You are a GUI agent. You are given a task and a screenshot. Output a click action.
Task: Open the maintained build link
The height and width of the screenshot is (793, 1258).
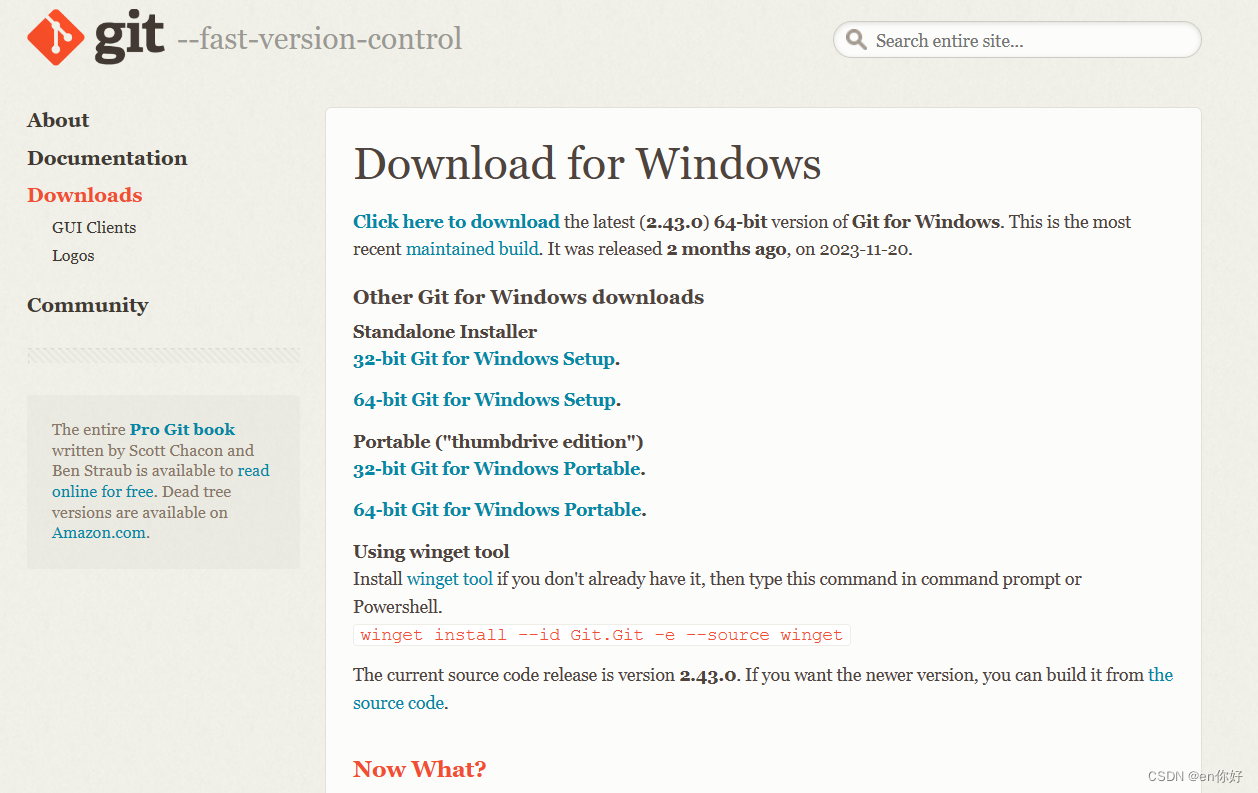[471, 249]
